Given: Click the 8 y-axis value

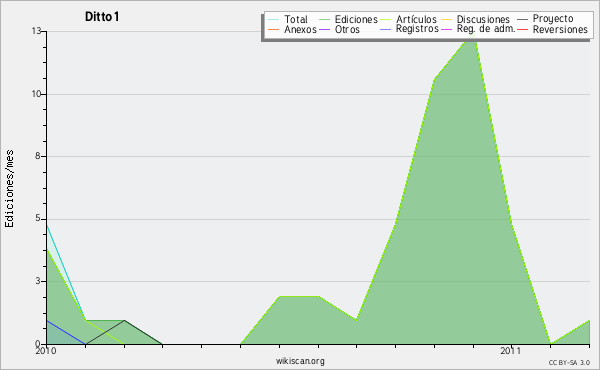Looking at the screenshot, I should [38, 156].
